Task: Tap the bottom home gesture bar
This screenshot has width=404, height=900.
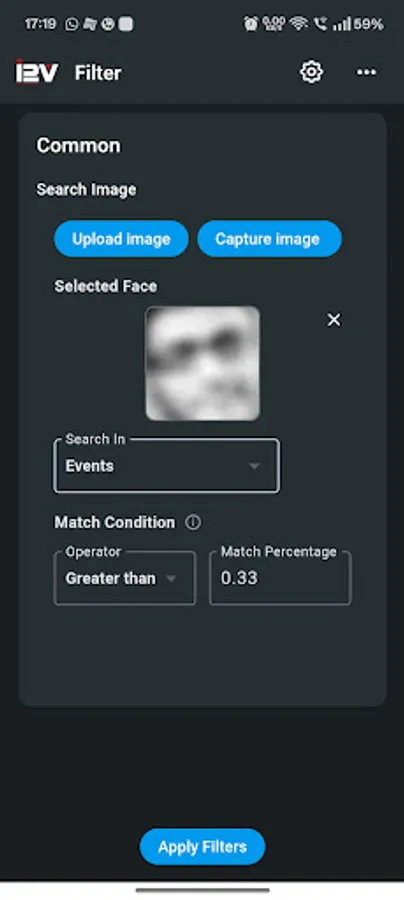Action: pyautogui.click(x=203, y=890)
